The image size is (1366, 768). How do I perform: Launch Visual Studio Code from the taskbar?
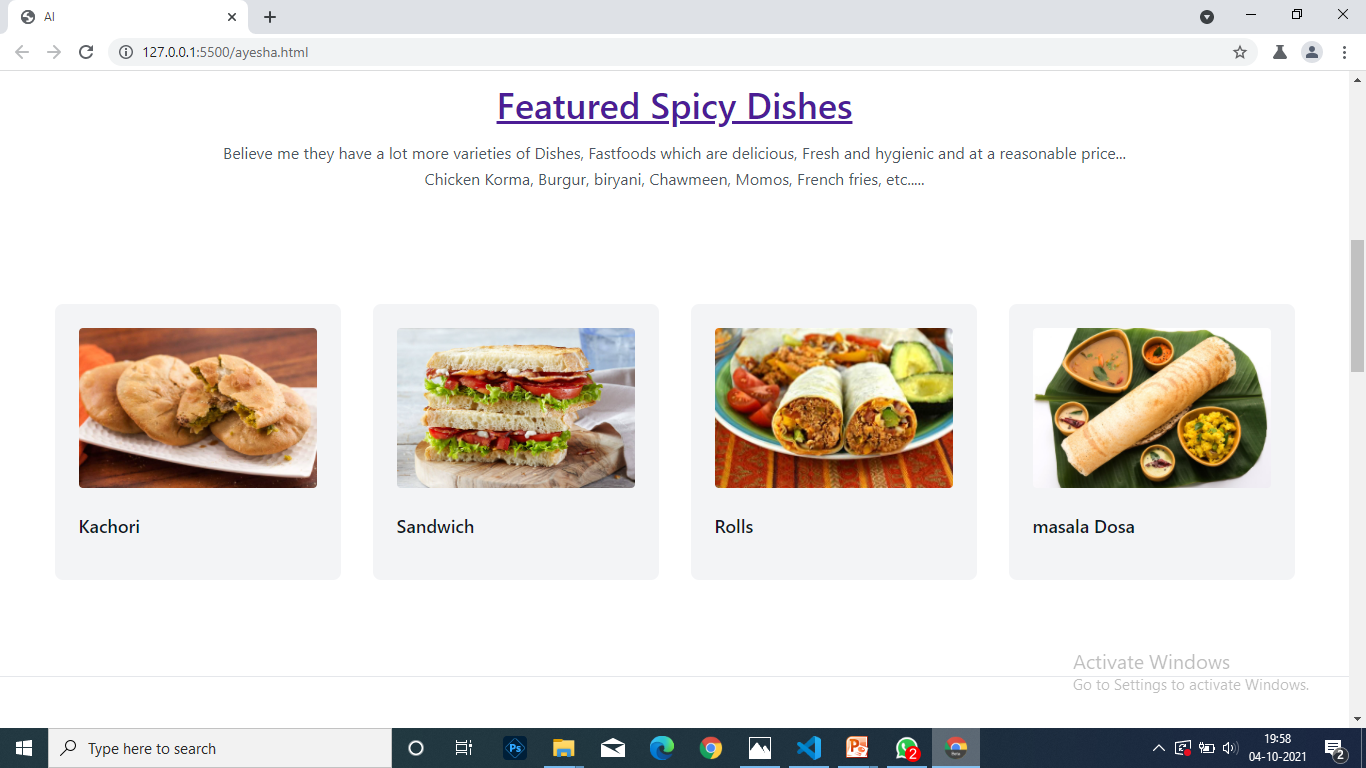pos(809,748)
